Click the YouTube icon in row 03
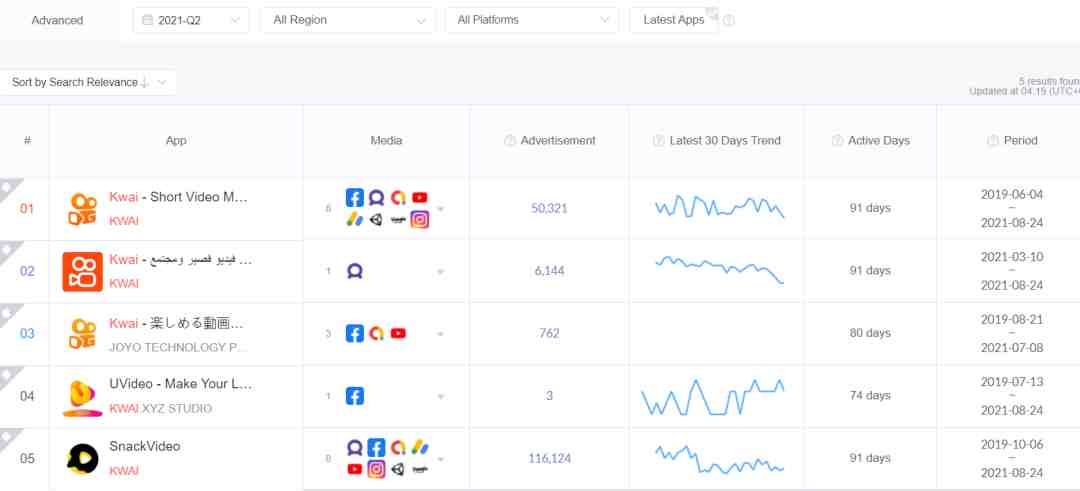 [x=398, y=334]
